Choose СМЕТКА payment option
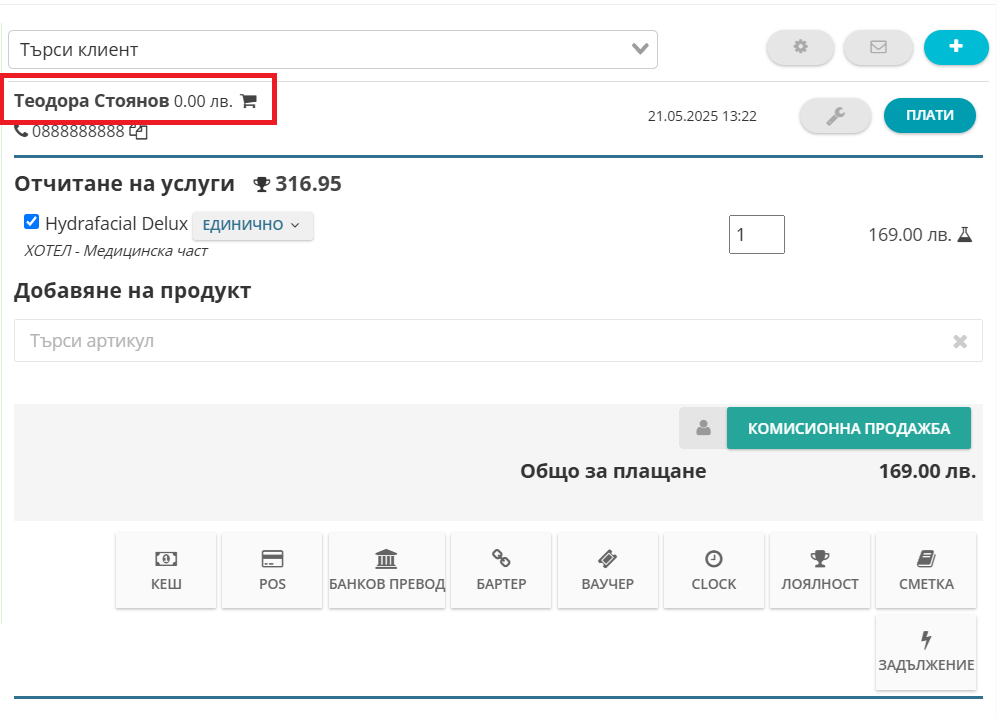 (926, 570)
